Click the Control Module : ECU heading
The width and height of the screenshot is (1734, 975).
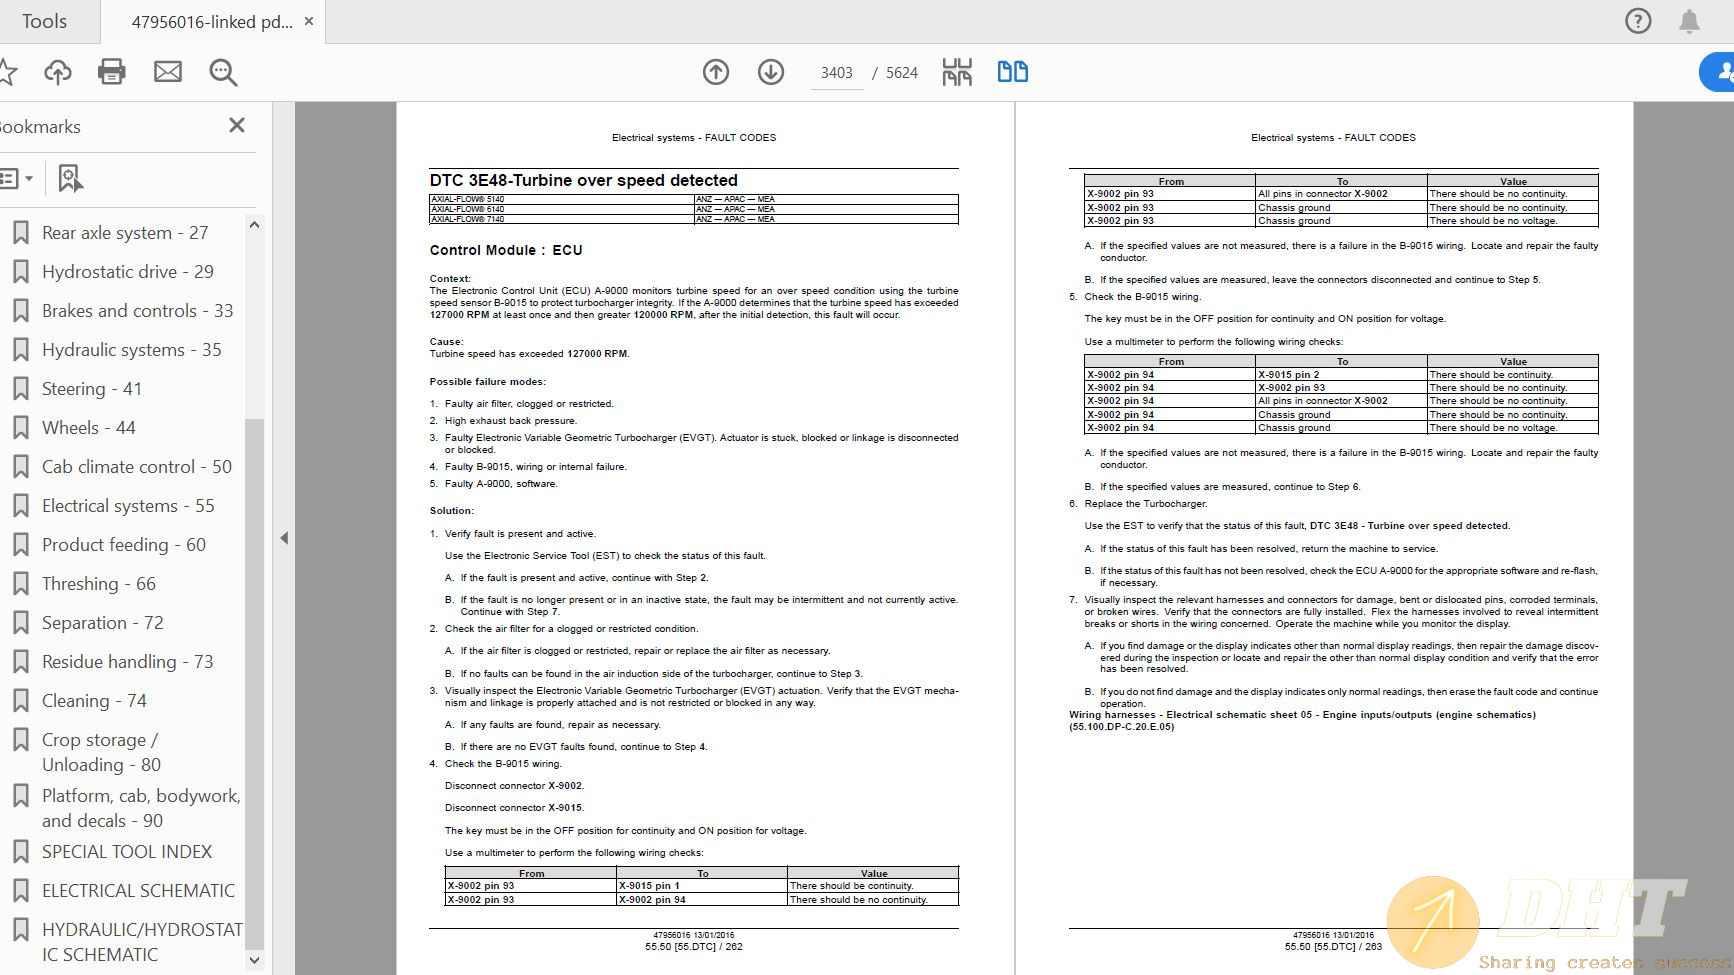pyautogui.click(x=506, y=250)
